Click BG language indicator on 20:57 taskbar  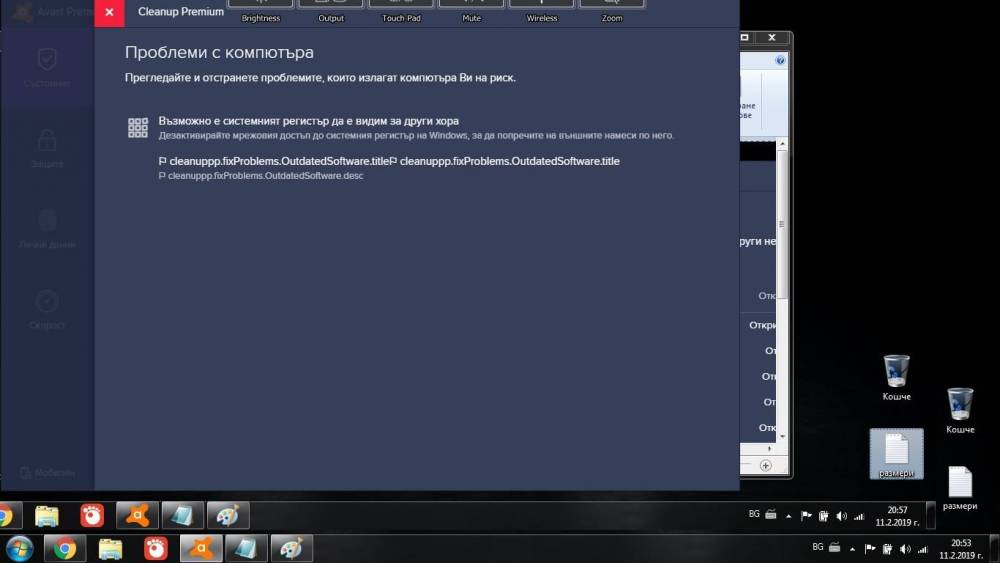[x=754, y=514]
